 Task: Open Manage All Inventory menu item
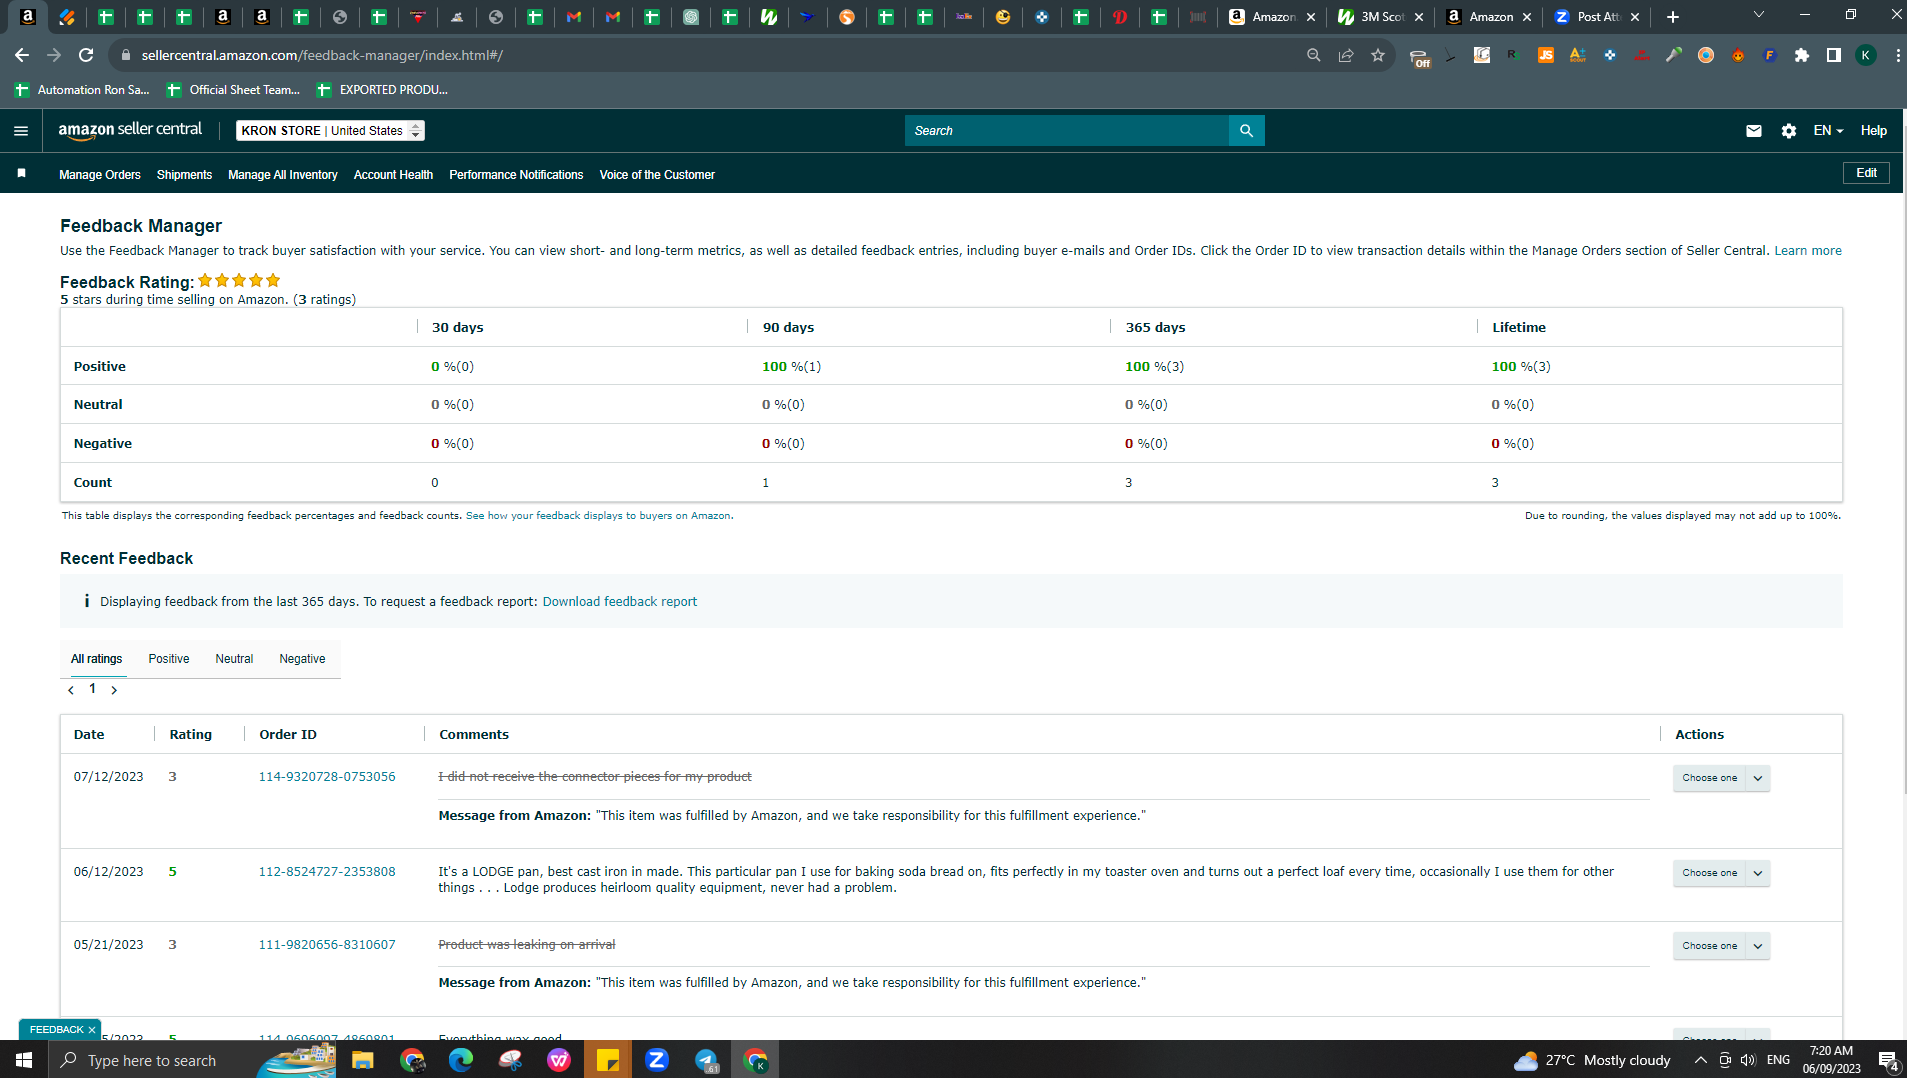(283, 175)
